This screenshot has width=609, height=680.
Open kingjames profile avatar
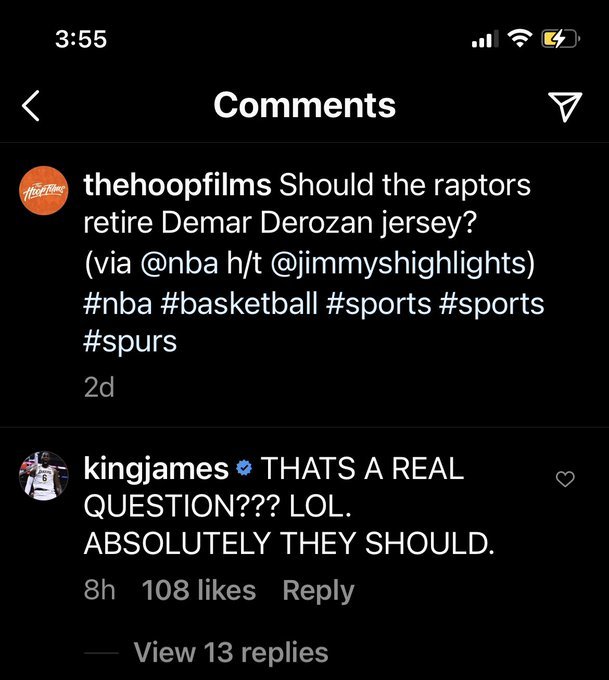(x=42, y=476)
